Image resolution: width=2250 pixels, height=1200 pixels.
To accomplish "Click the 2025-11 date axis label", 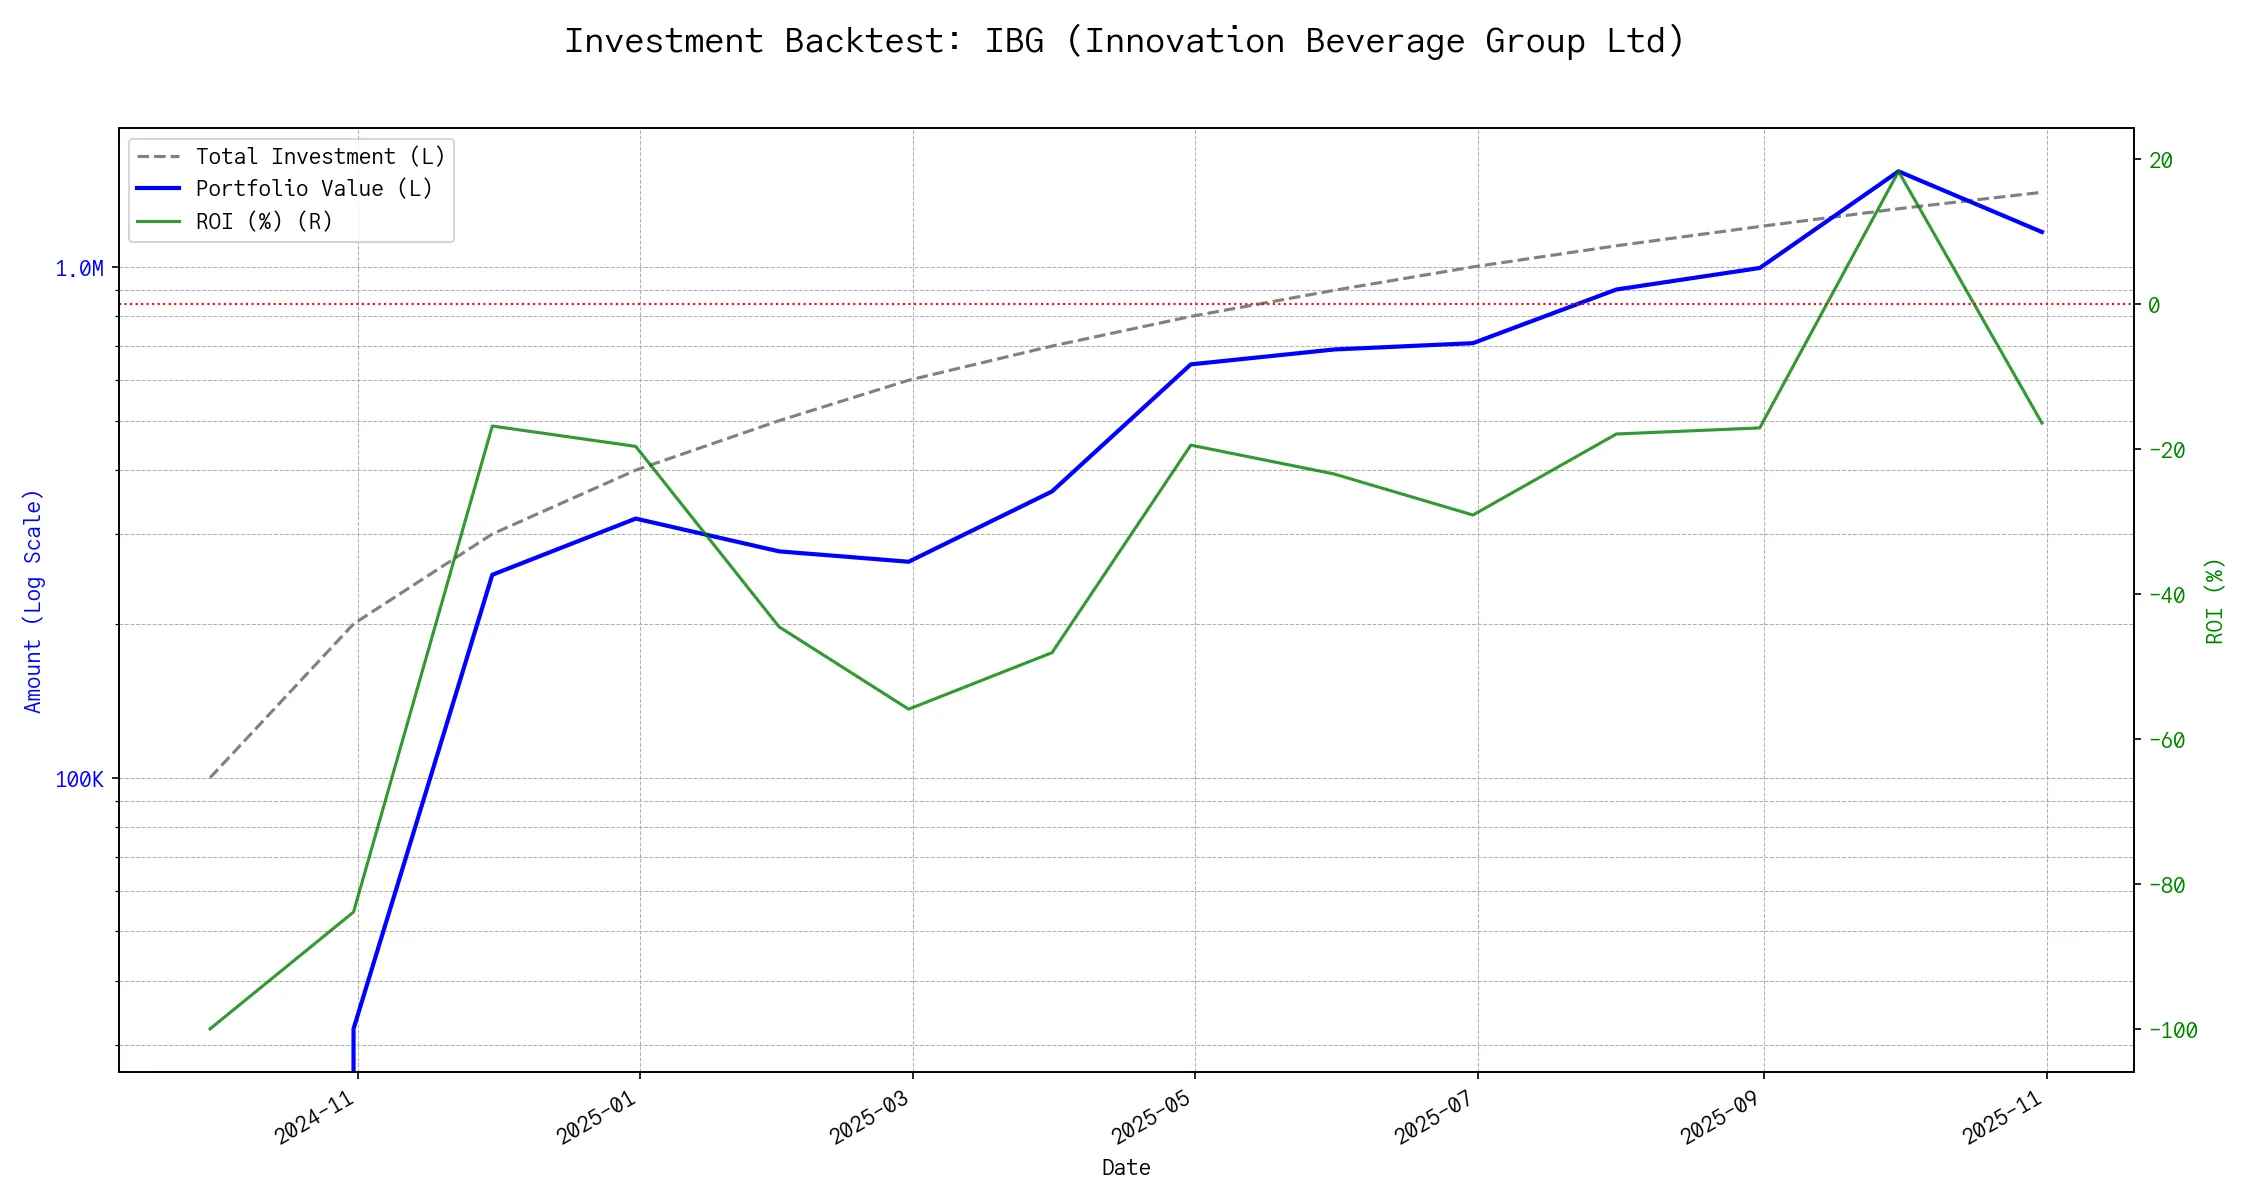I will 2003,1117.
